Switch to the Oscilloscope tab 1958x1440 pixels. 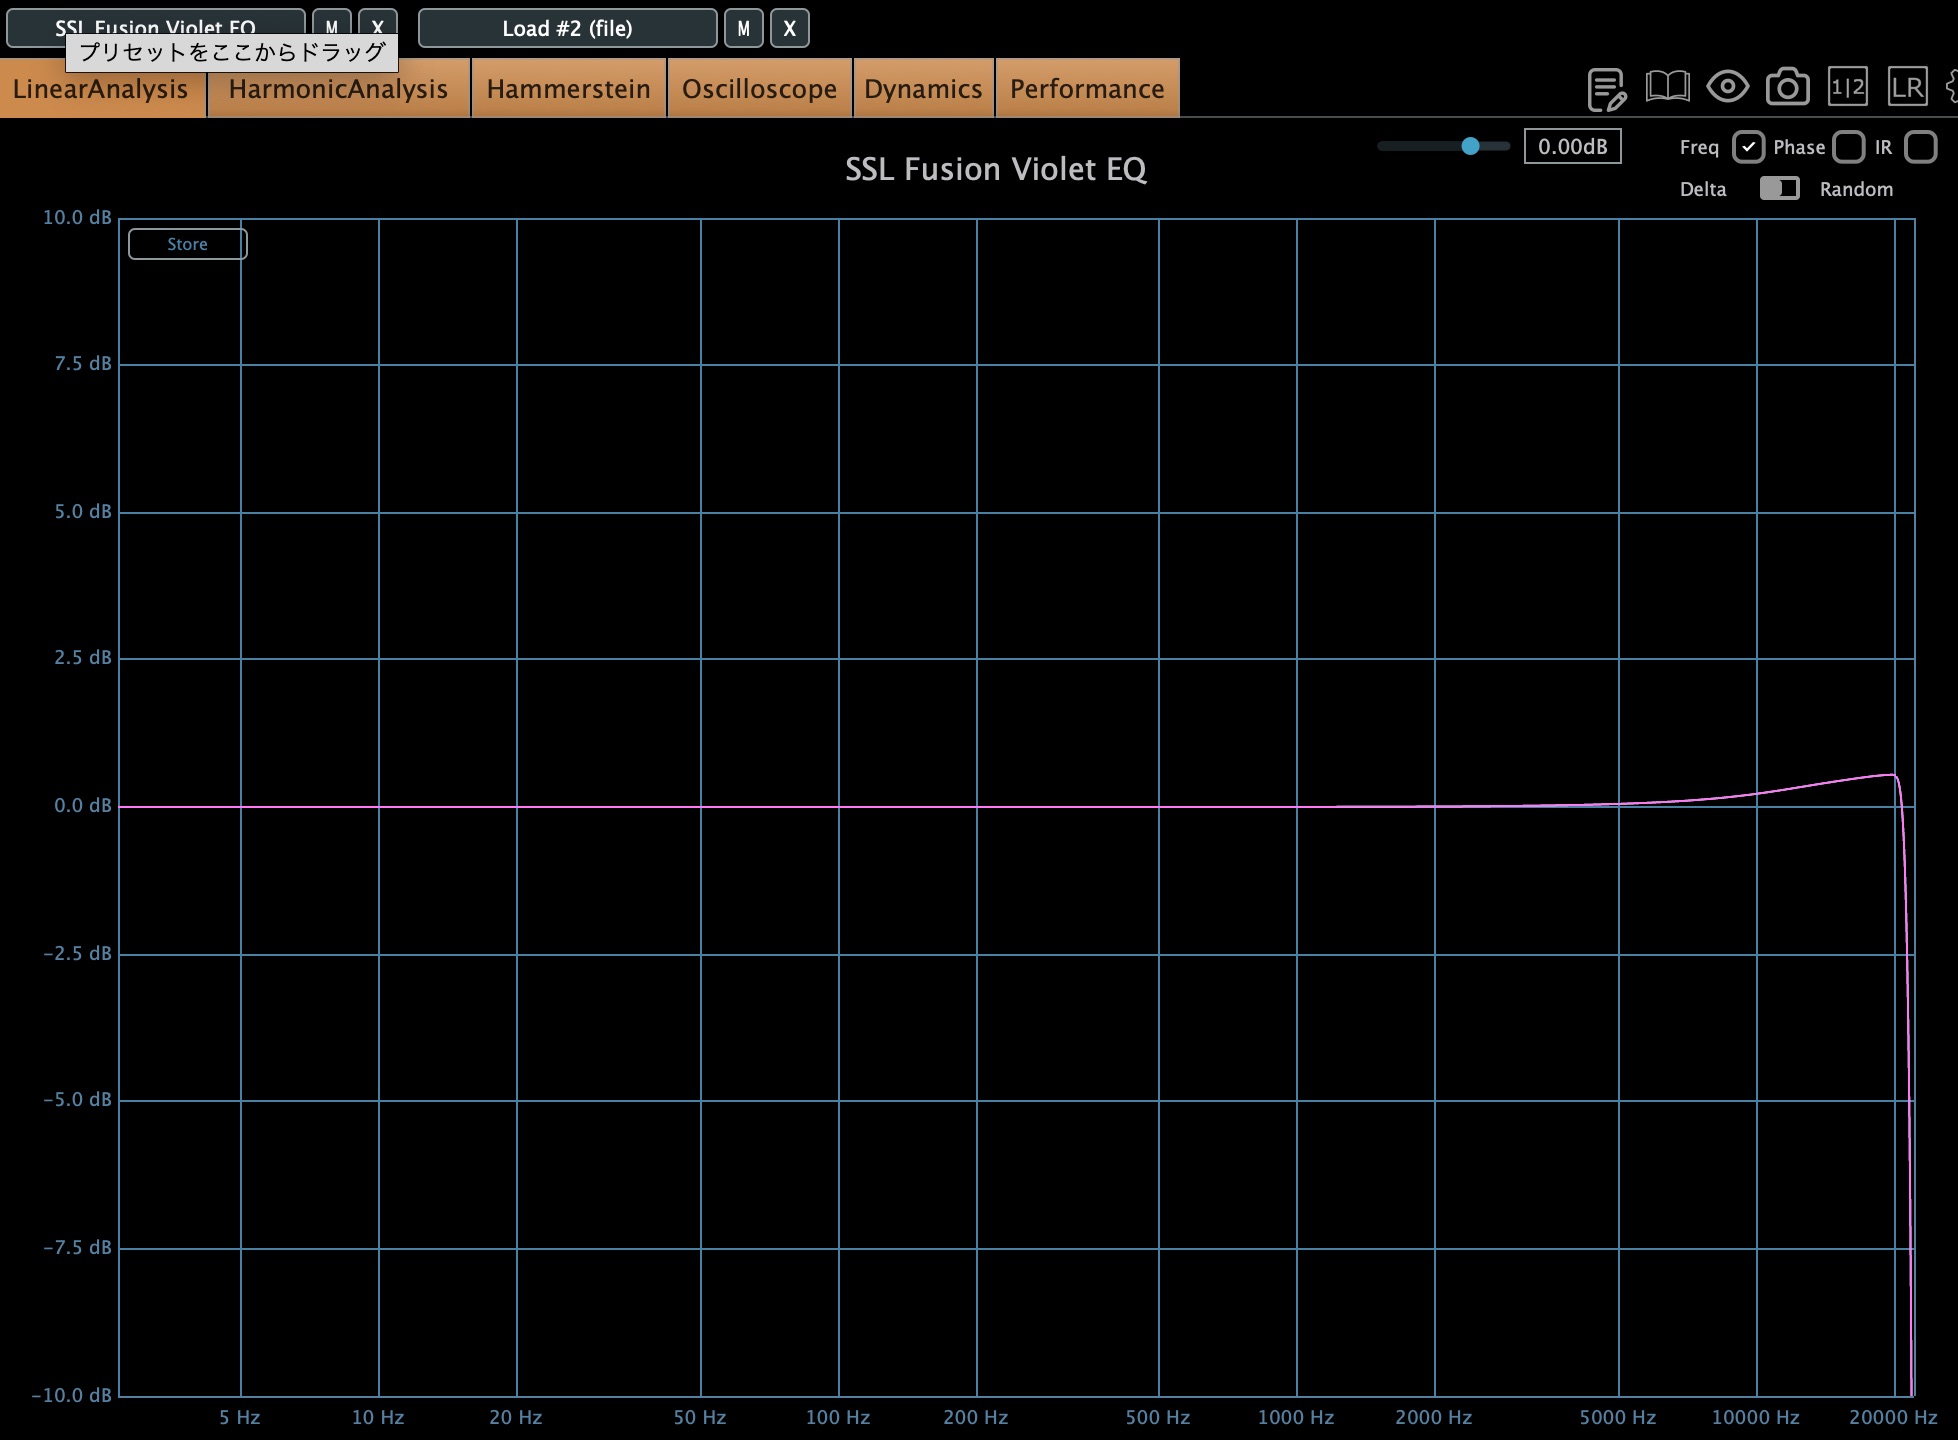click(x=759, y=89)
